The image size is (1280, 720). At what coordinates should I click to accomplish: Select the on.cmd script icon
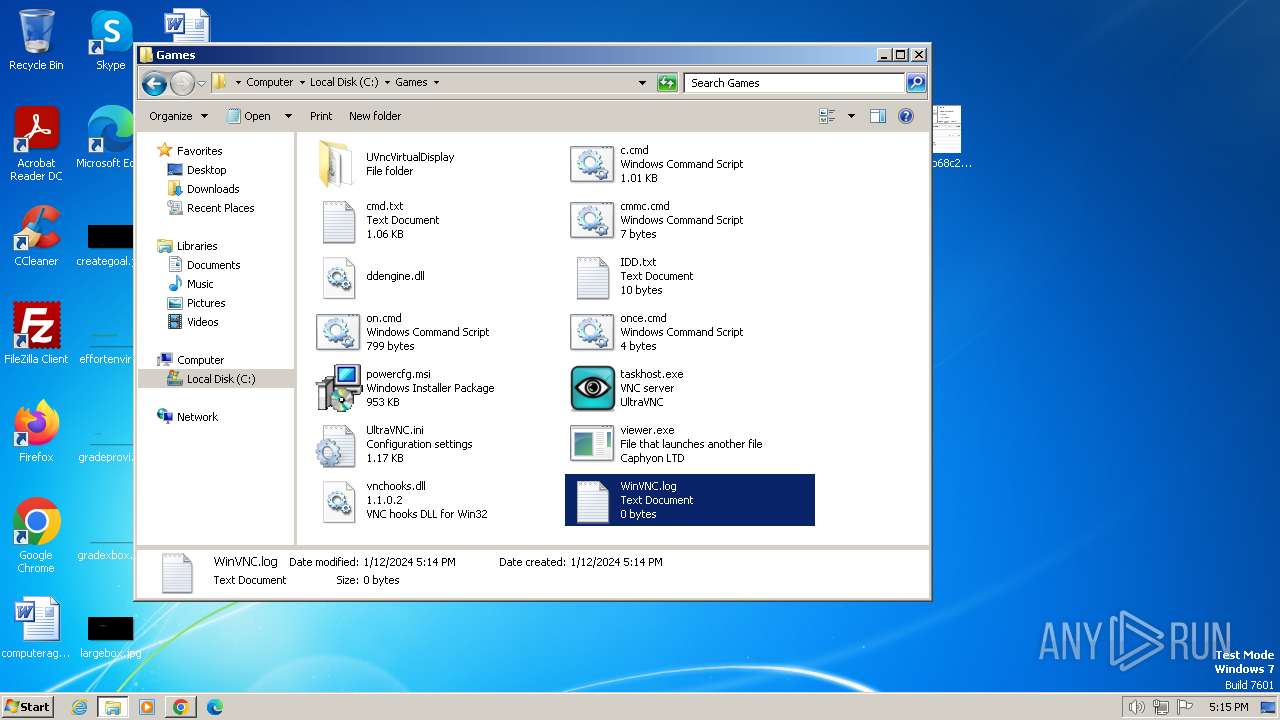(x=338, y=332)
